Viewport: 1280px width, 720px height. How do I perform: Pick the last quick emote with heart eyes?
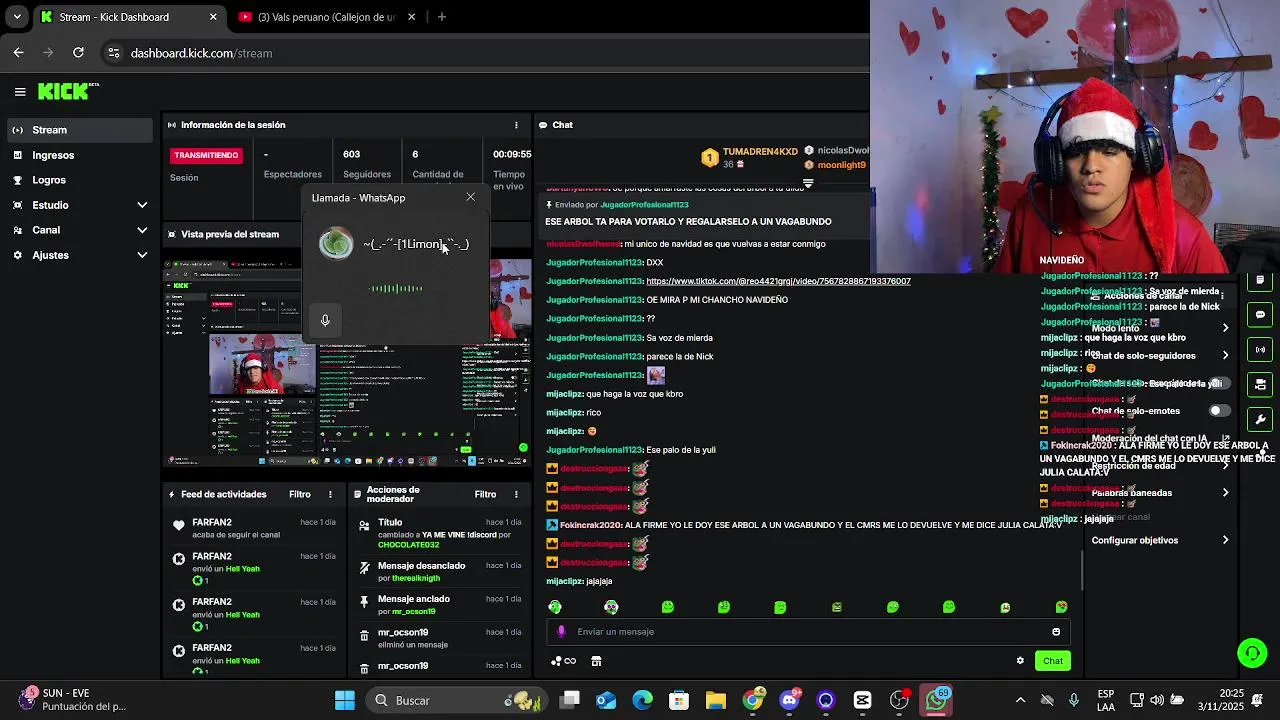tap(1061, 607)
